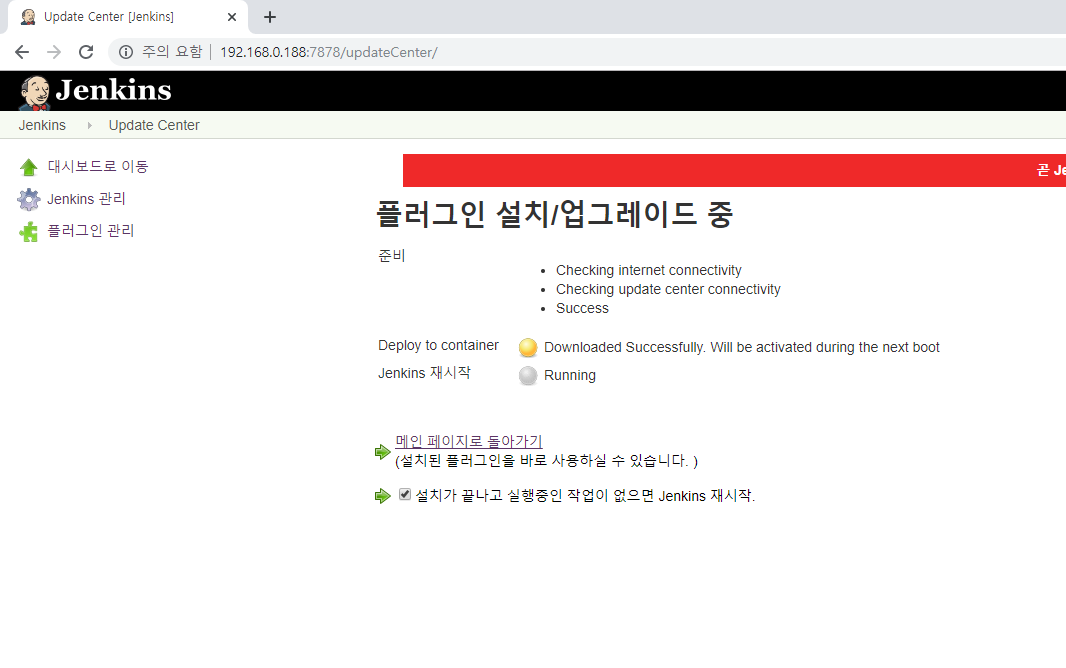
Task: Click the grey status ball for Jenkins 재시작
Action: [528, 375]
